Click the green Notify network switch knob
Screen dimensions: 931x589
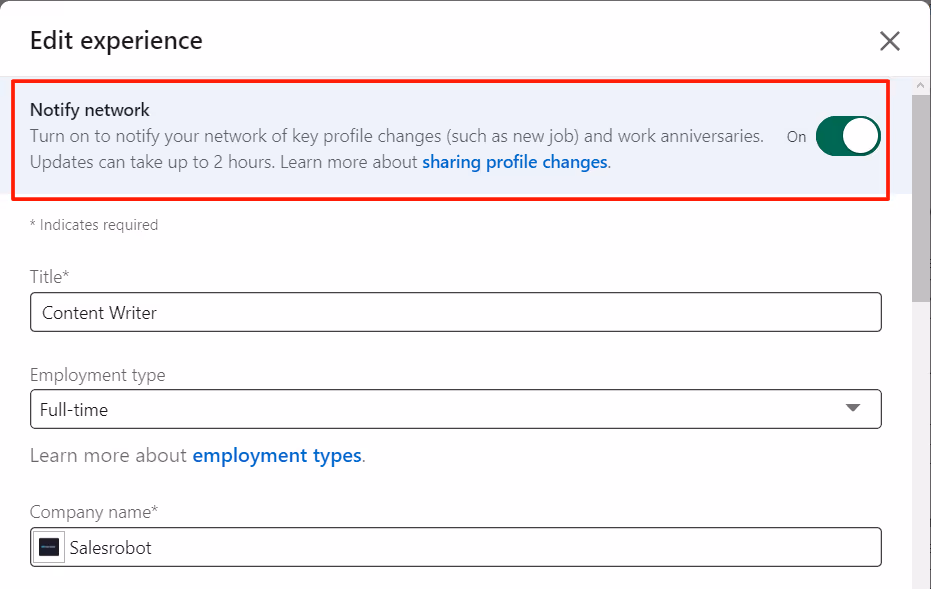click(862, 136)
